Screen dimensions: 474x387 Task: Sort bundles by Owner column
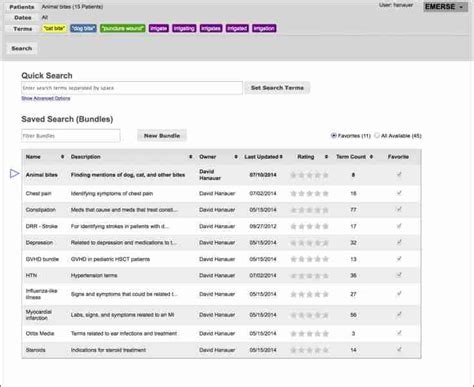click(218, 157)
